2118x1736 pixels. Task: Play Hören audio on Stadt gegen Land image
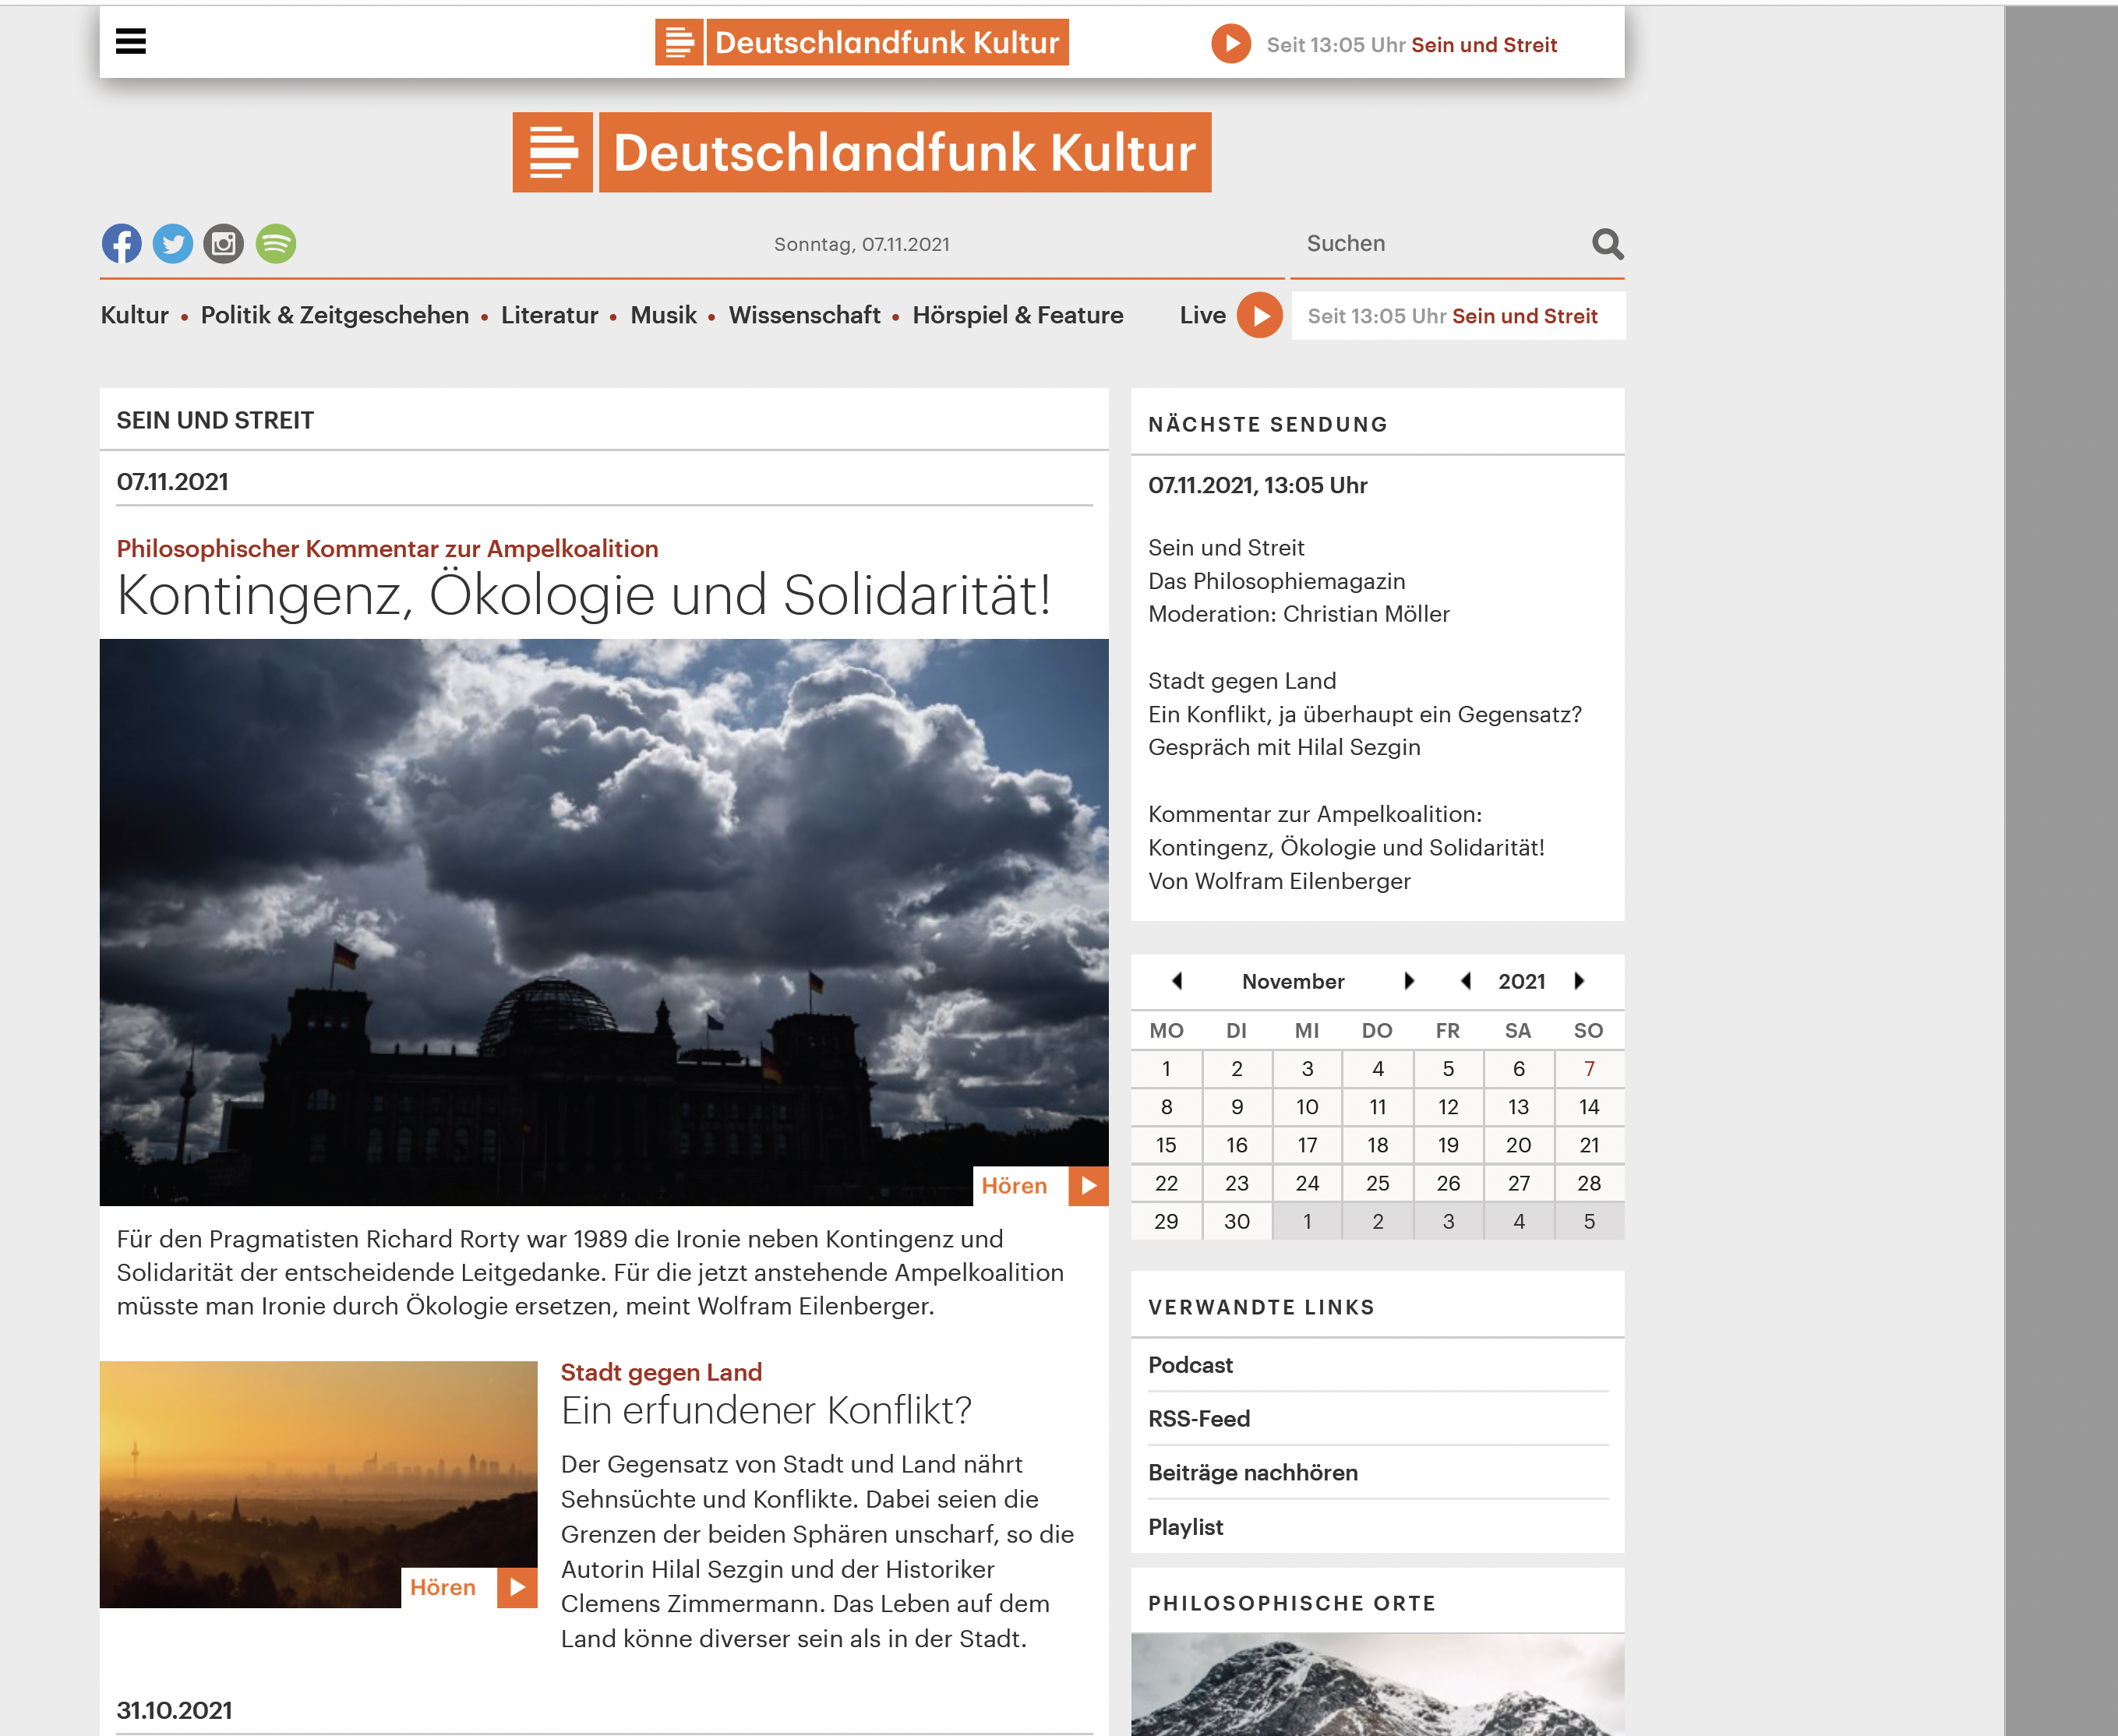(x=469, y=1588)
